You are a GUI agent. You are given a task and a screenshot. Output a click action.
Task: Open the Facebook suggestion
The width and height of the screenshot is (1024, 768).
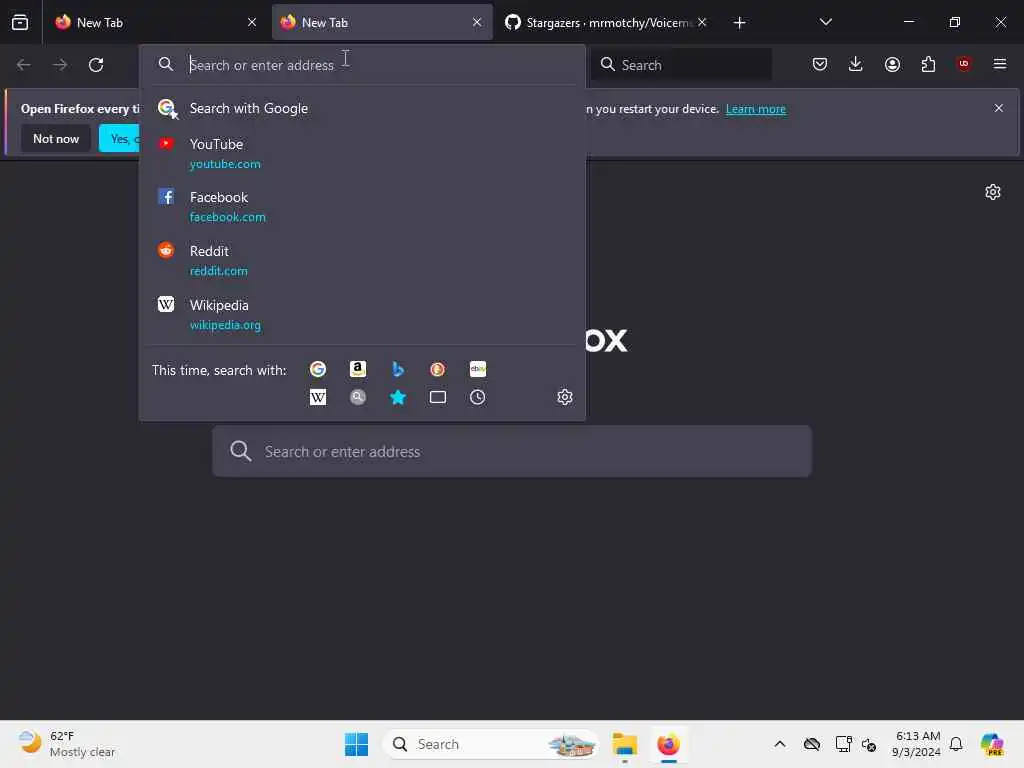click(x=362, y=206)
